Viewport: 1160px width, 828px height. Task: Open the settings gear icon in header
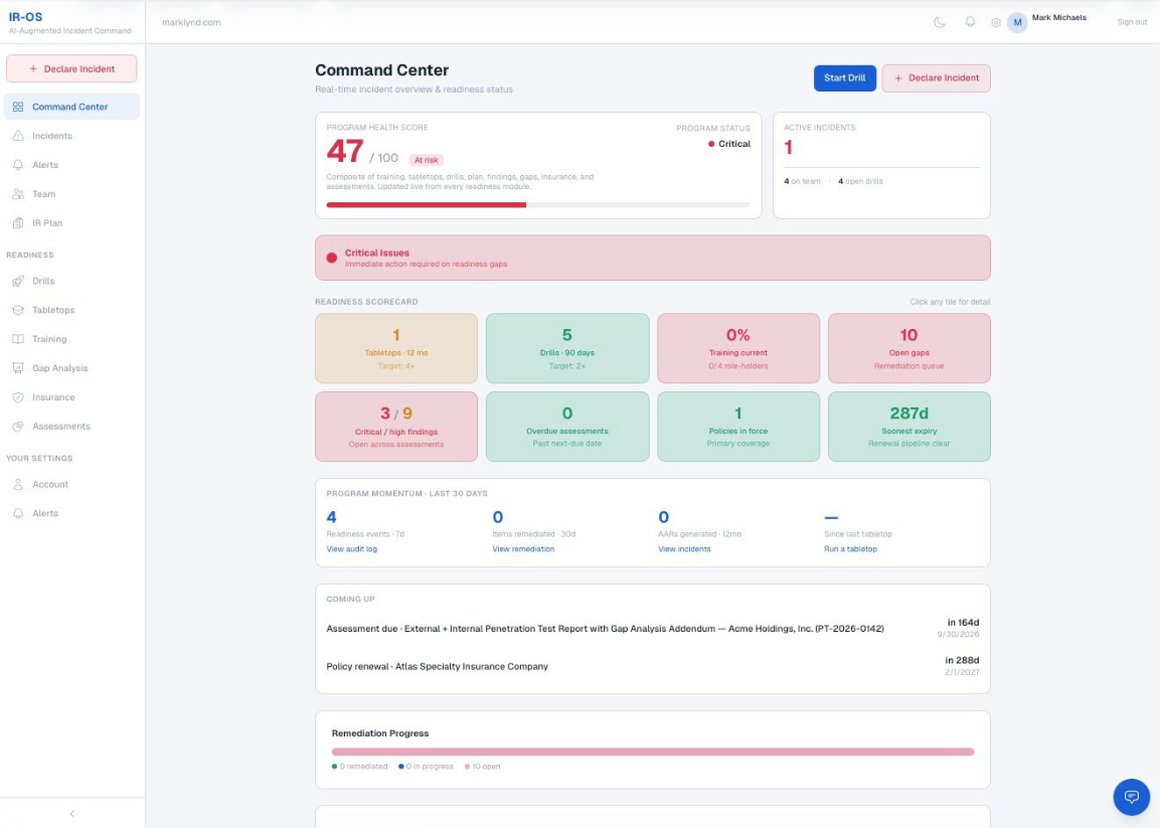(996, 22)
